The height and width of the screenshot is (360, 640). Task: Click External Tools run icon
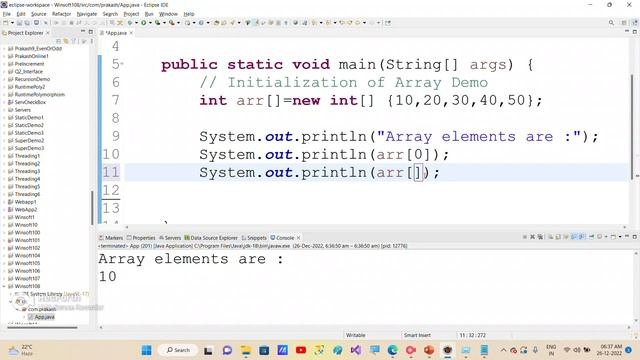172,23
